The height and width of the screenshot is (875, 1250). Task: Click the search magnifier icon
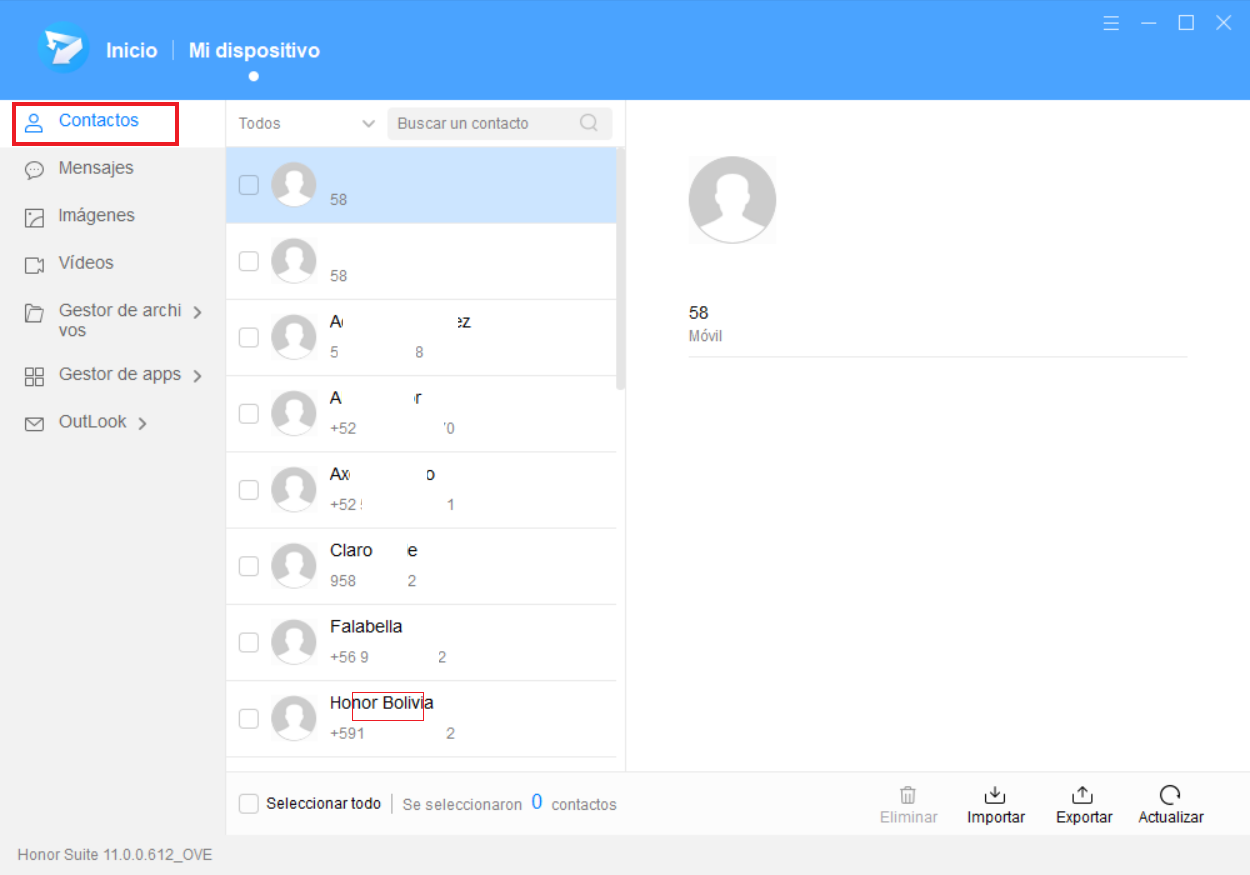[x=589, y=123]
